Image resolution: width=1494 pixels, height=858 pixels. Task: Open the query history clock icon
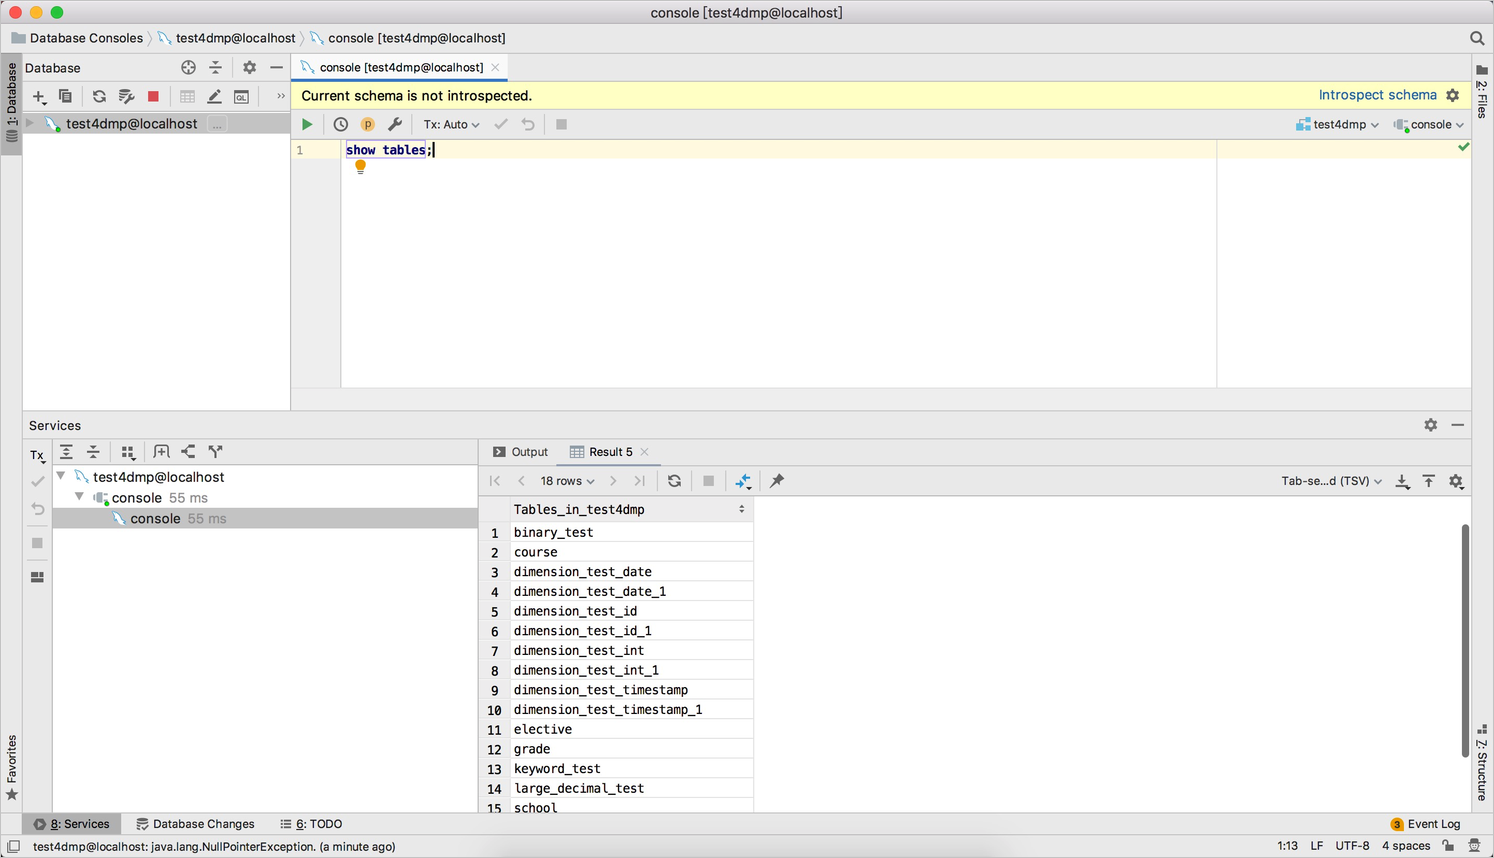[x=340, y=124]
